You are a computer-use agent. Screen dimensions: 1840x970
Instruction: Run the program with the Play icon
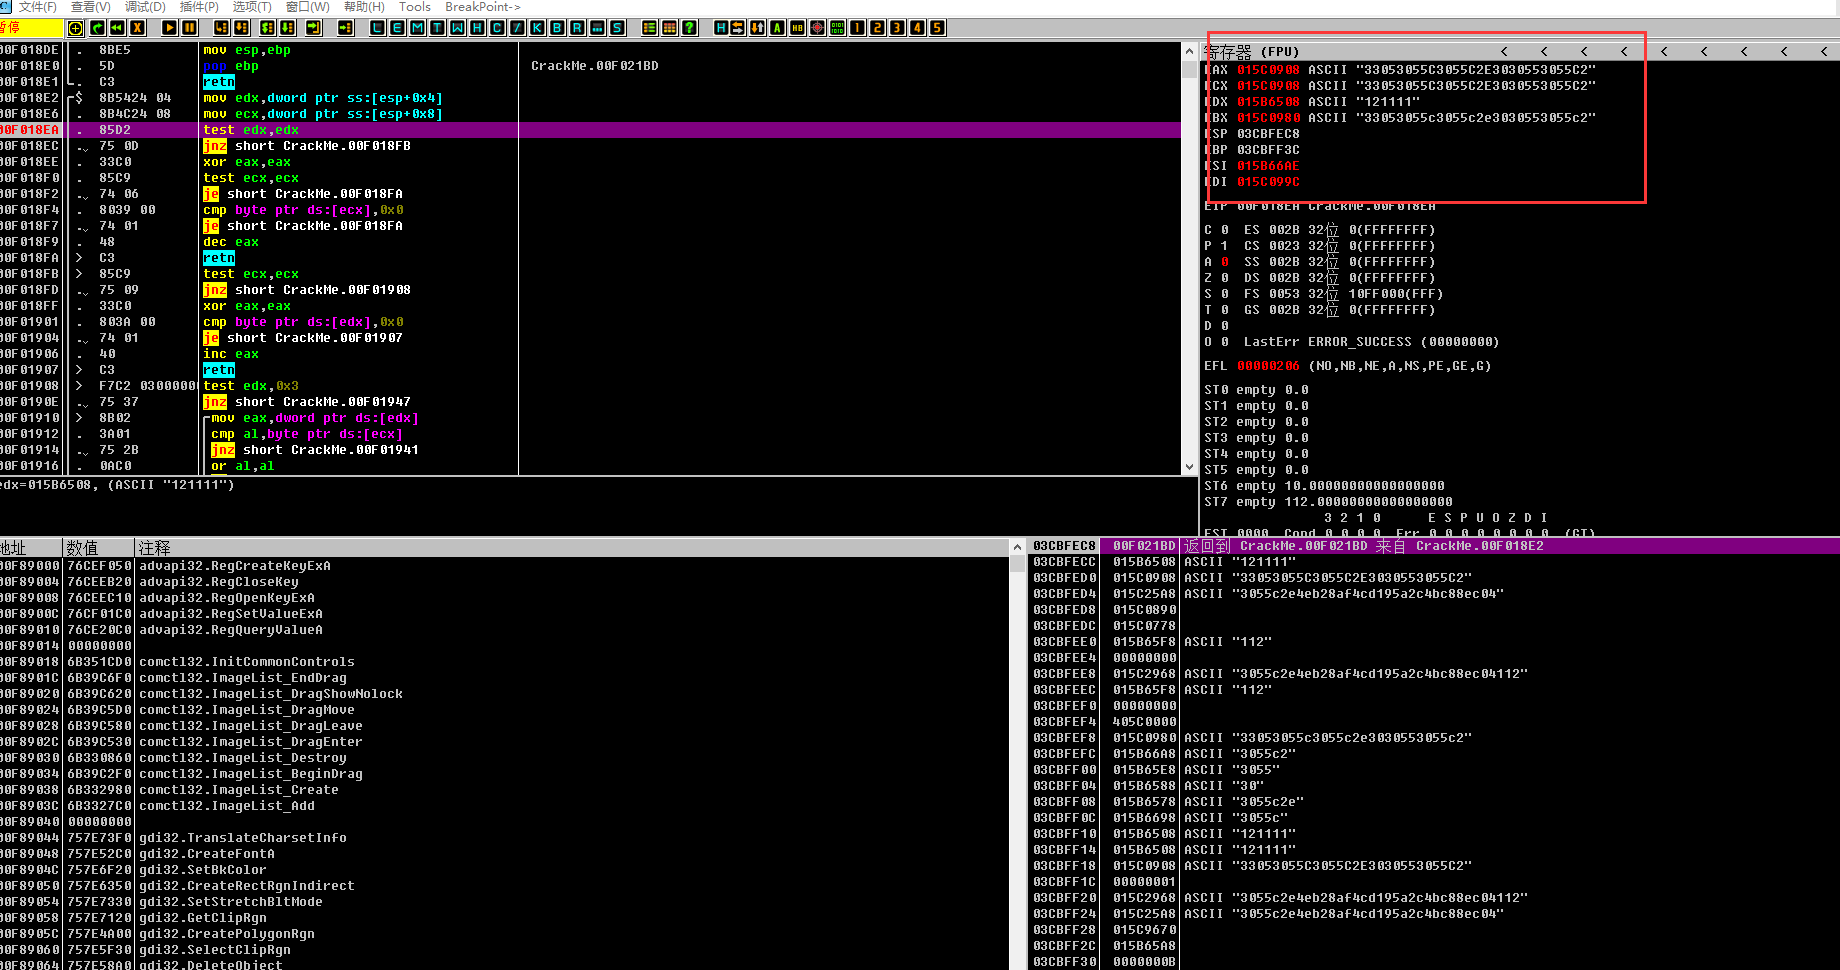pyautogui.click(x=169, y=28)
